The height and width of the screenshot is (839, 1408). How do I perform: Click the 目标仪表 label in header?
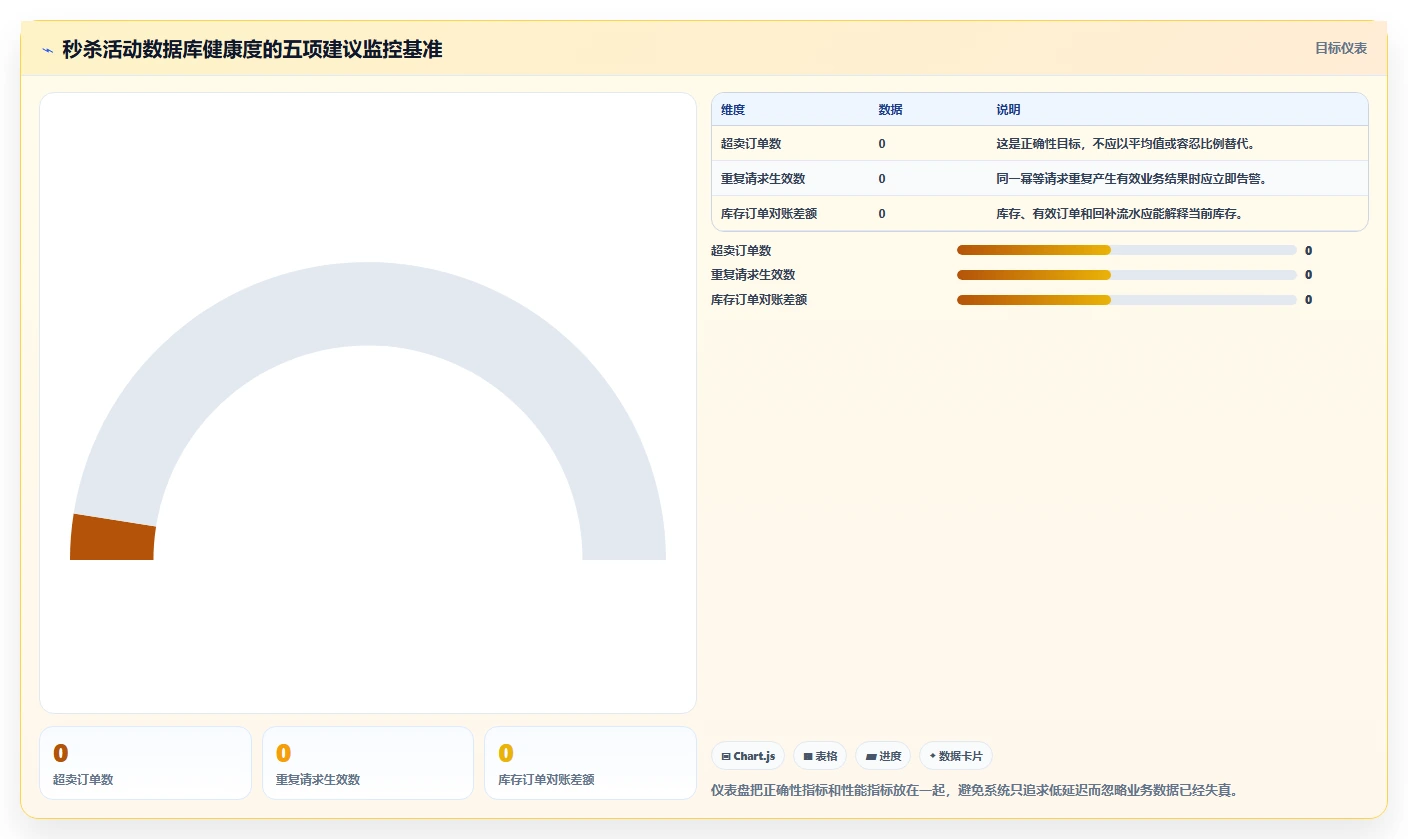click(x=1341, y=48)
